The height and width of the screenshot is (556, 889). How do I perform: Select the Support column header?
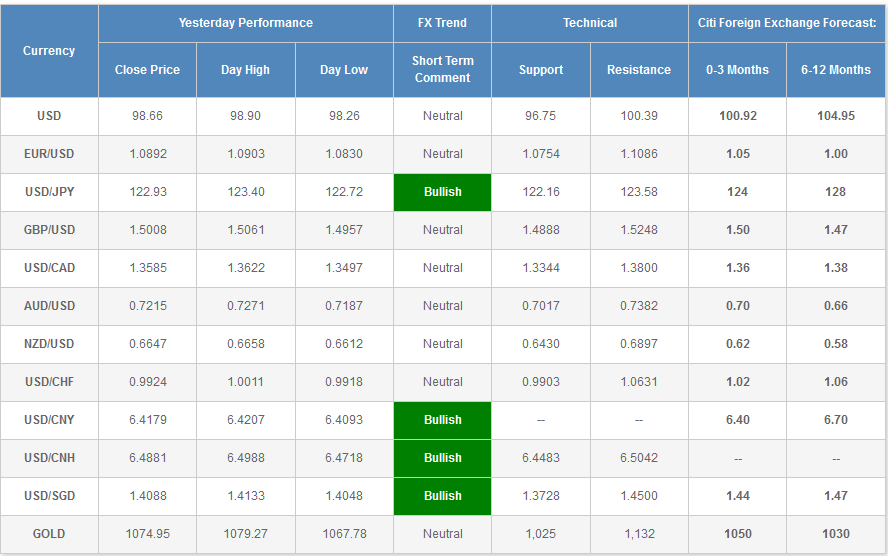[540, 70]
